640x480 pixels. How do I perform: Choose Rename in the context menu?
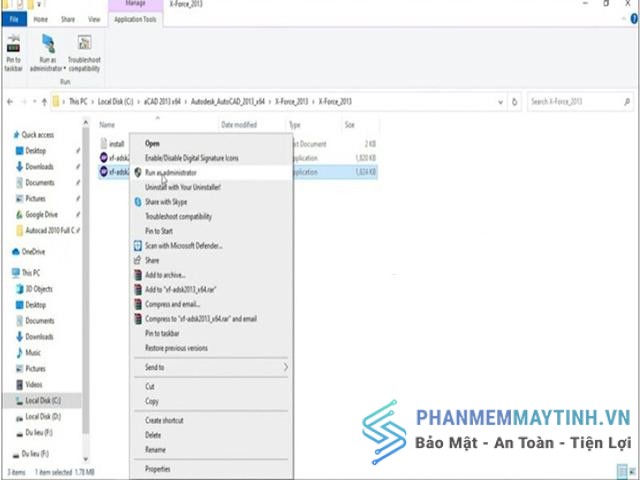click(211, 450)
